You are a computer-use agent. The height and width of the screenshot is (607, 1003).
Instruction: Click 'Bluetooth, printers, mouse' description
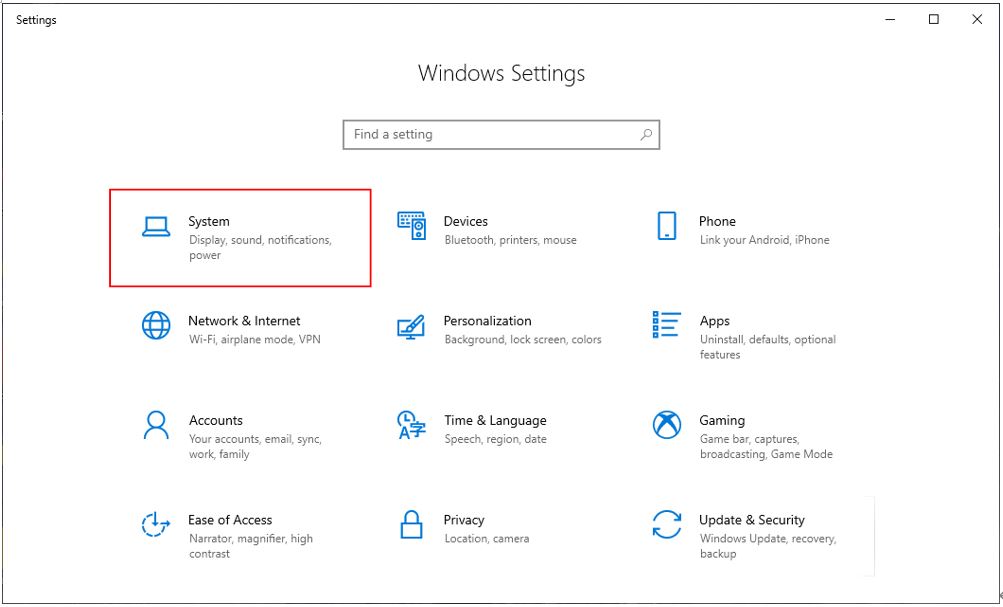click(510, 240)
